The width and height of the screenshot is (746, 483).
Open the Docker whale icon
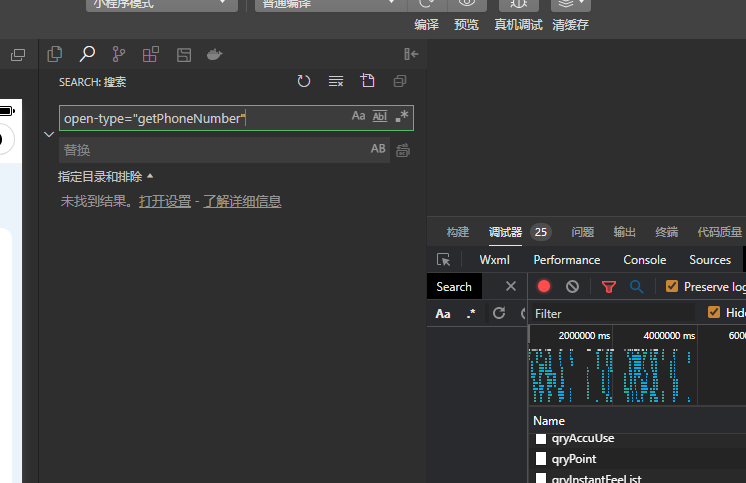click(x=215, y=54)
